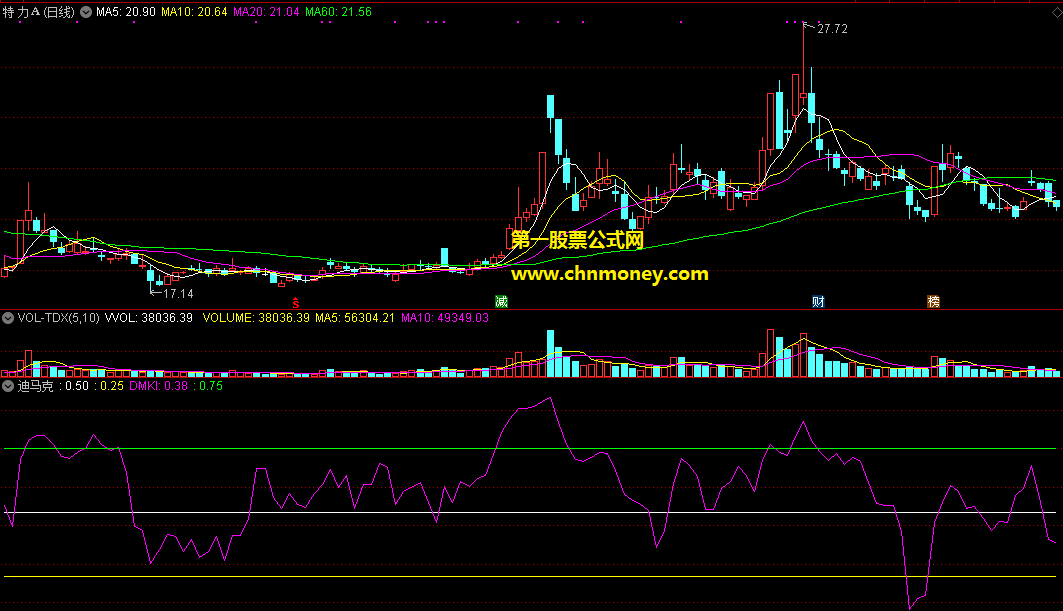The height and width of the screenshot is (611, 1063).
Task: Click the 迪马克 indicator name
Action: 35,386
